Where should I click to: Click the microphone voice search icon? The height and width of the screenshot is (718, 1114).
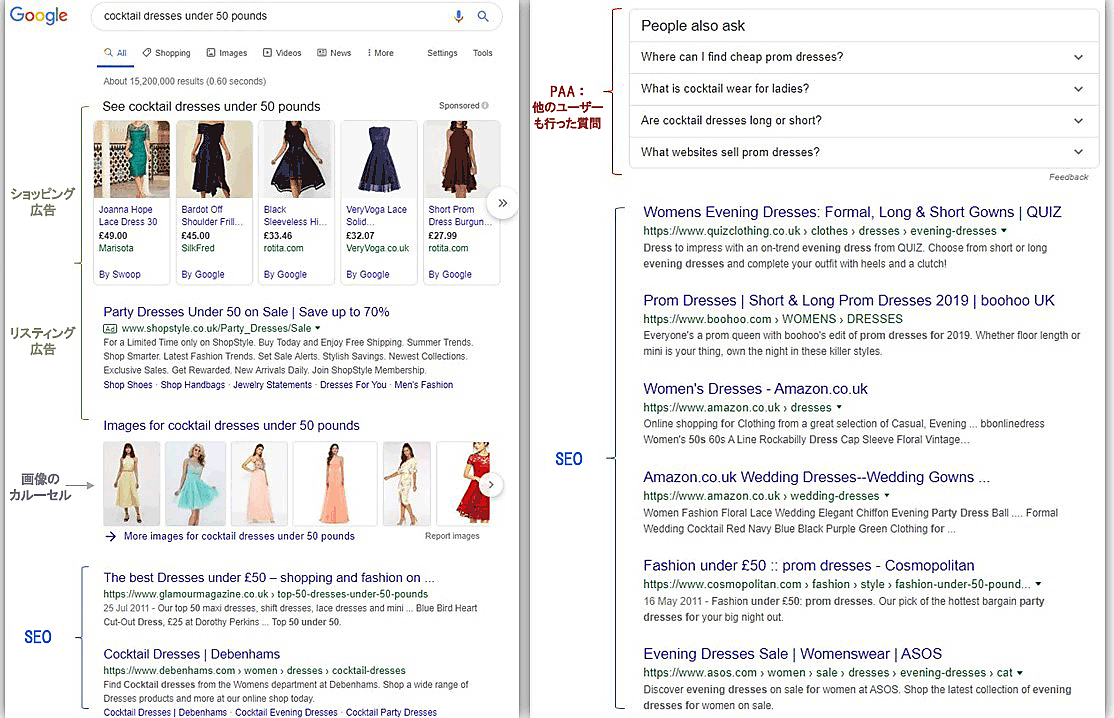459,16
